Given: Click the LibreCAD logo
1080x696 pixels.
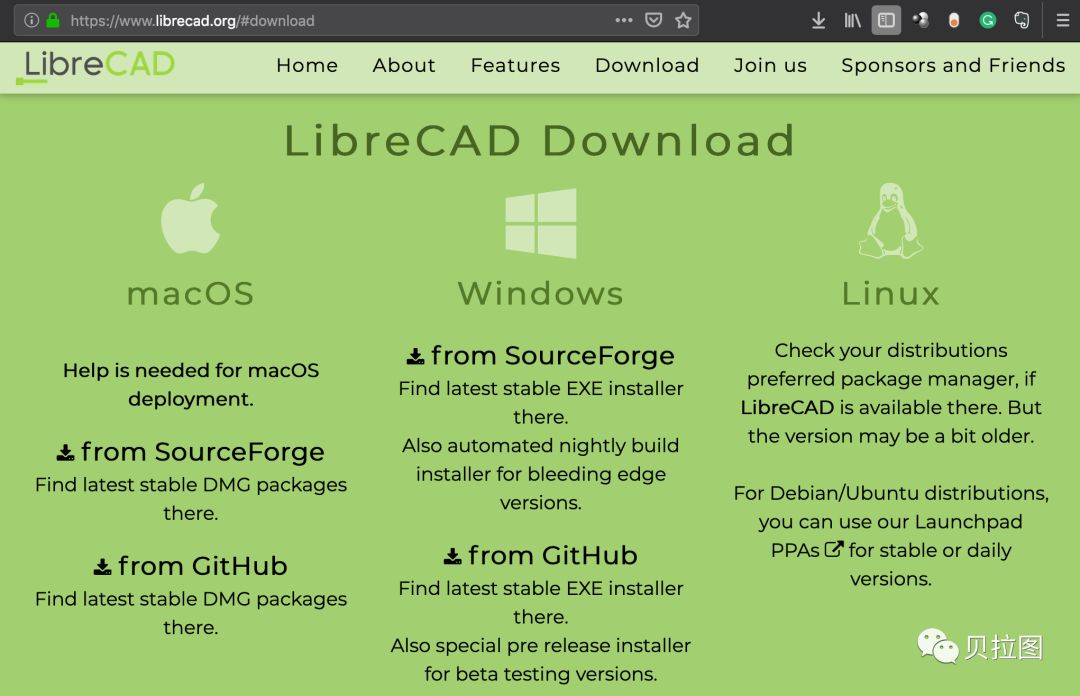Looking at the screenshot, I should click(96, 66).
